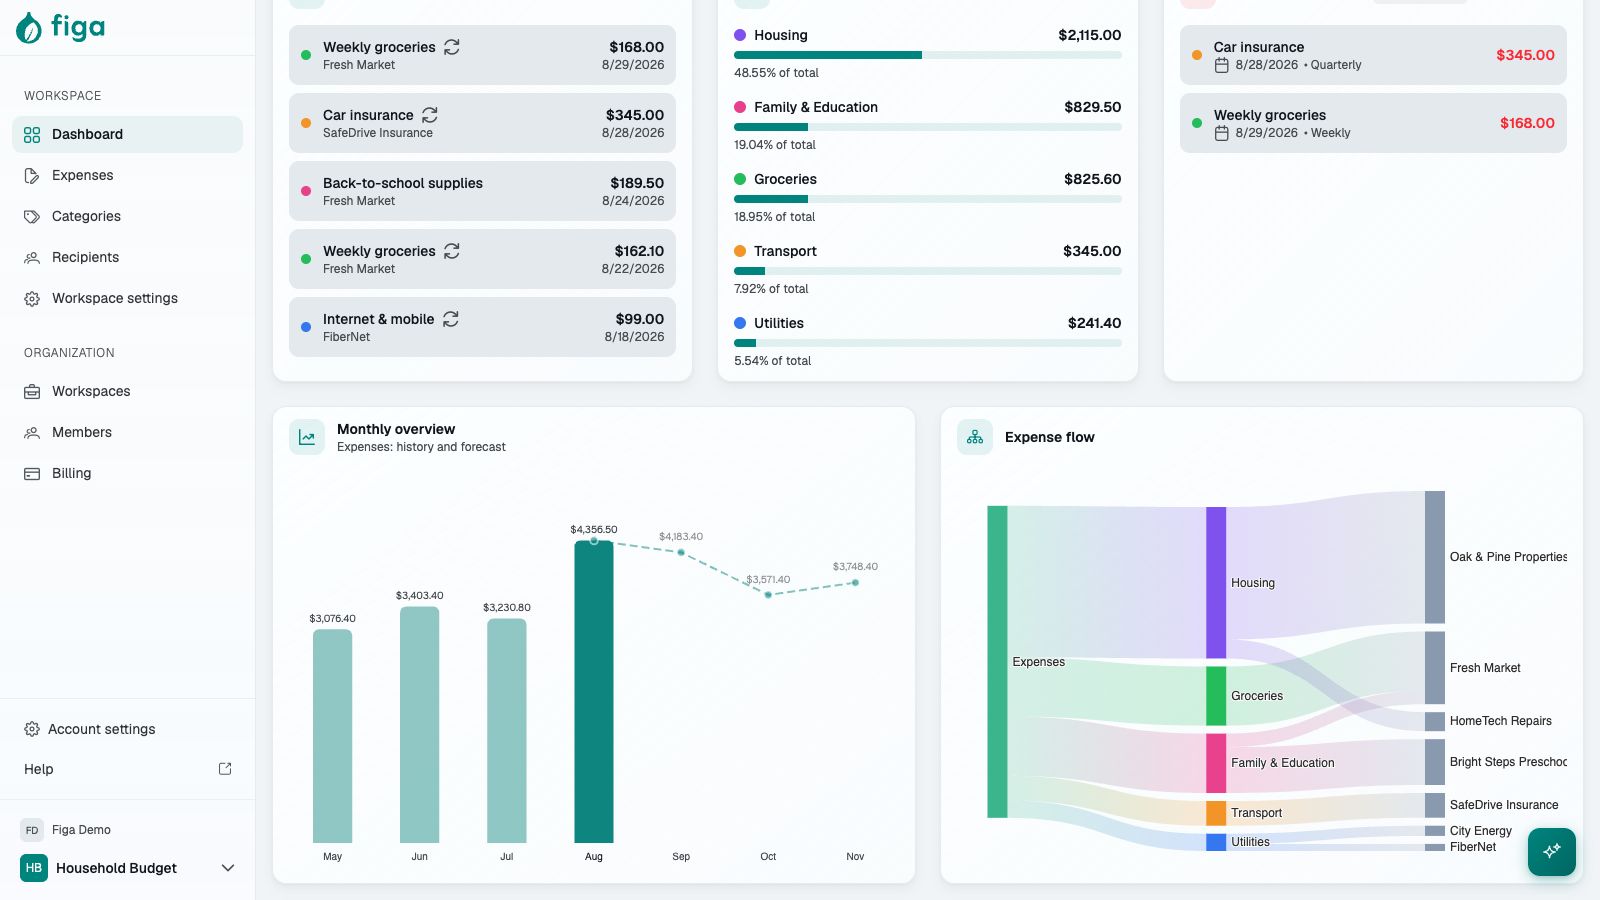Click the Jun bar in chart

click(419, 724)
